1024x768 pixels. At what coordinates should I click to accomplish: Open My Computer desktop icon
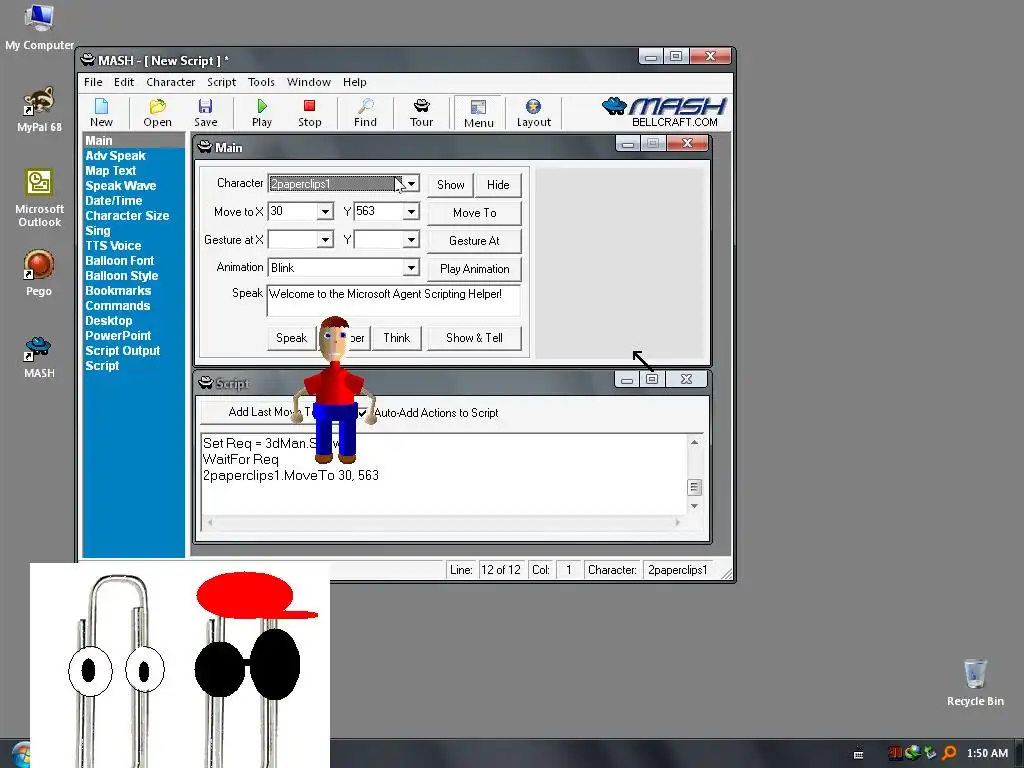click(39, 27)
